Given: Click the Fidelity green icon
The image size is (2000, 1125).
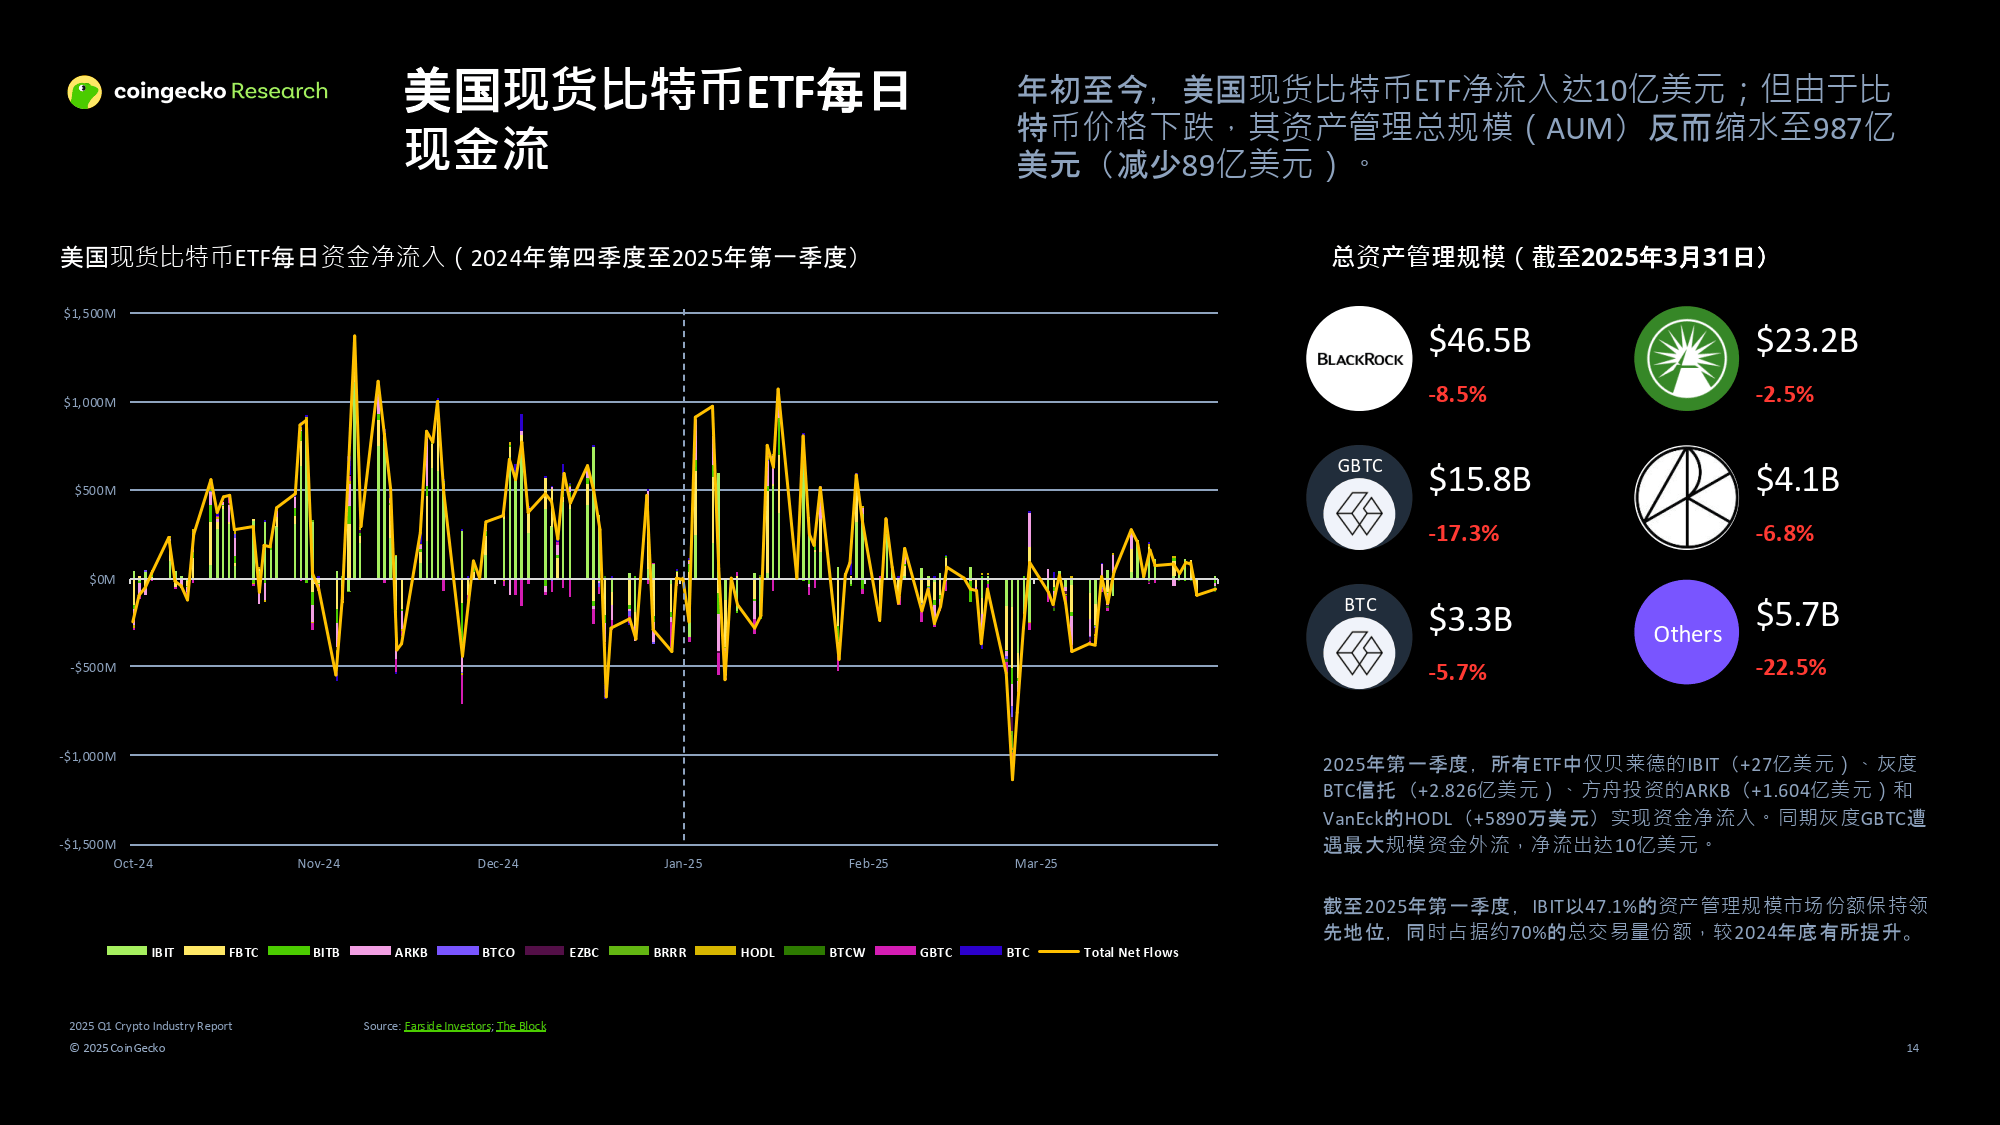Looking at the screenshot, I should coord(1686,358).
